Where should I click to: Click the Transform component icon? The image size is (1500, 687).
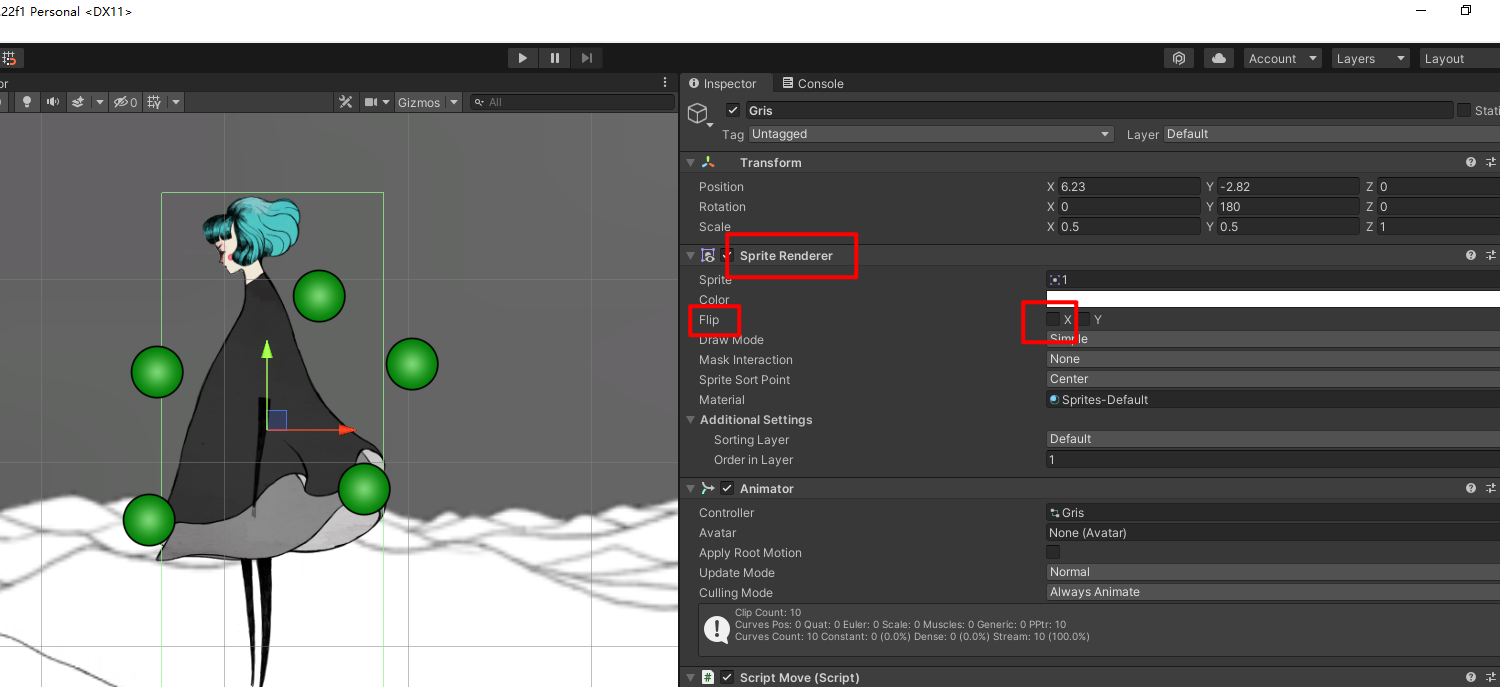[708, 162]
